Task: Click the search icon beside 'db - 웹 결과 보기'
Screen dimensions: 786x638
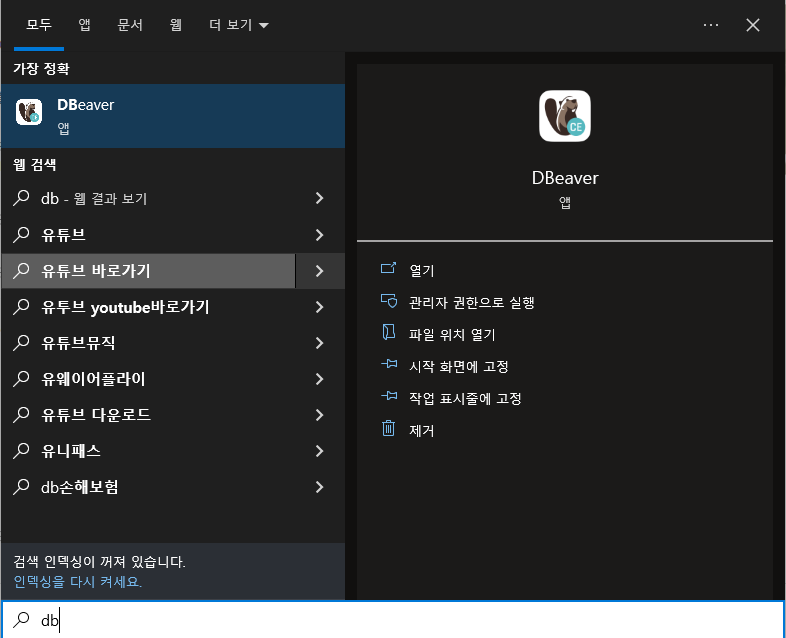Action: click(21, 198)
